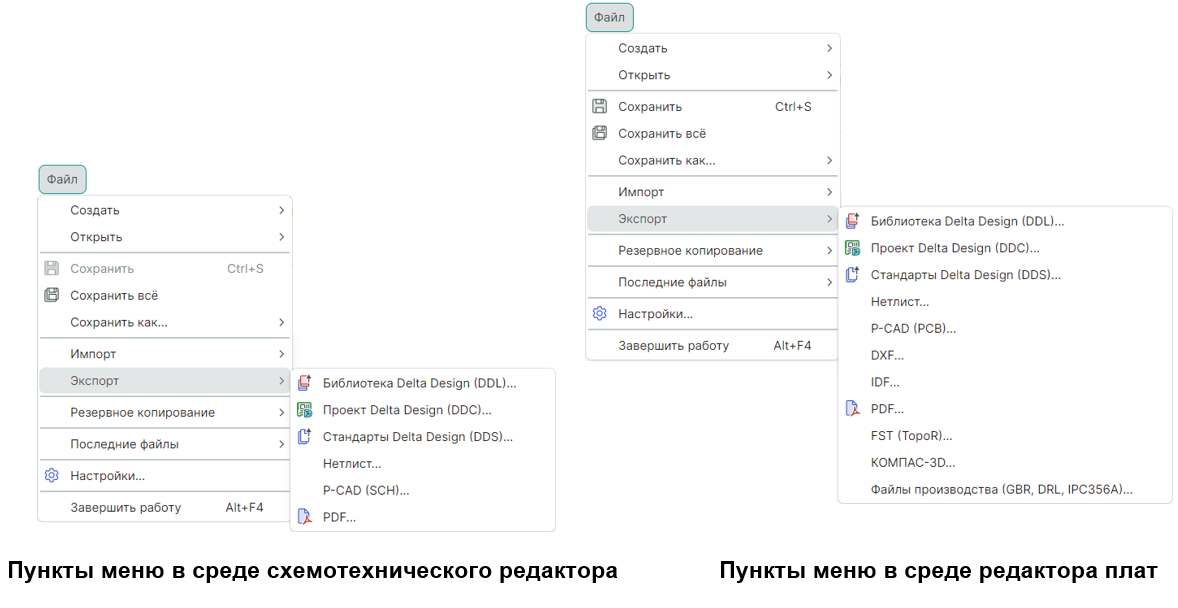1178x608 pixels.
Task: Choose DXF... export option
Action: (x=1005, y=355)
